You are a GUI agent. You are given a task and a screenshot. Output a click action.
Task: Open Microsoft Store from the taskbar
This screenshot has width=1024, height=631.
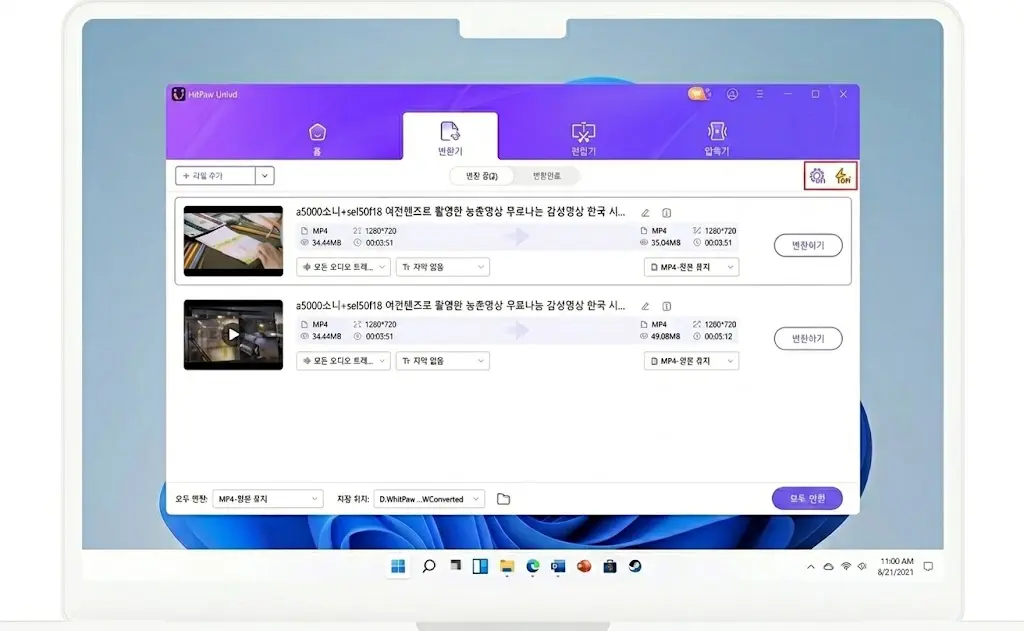(x=609, y=566)
